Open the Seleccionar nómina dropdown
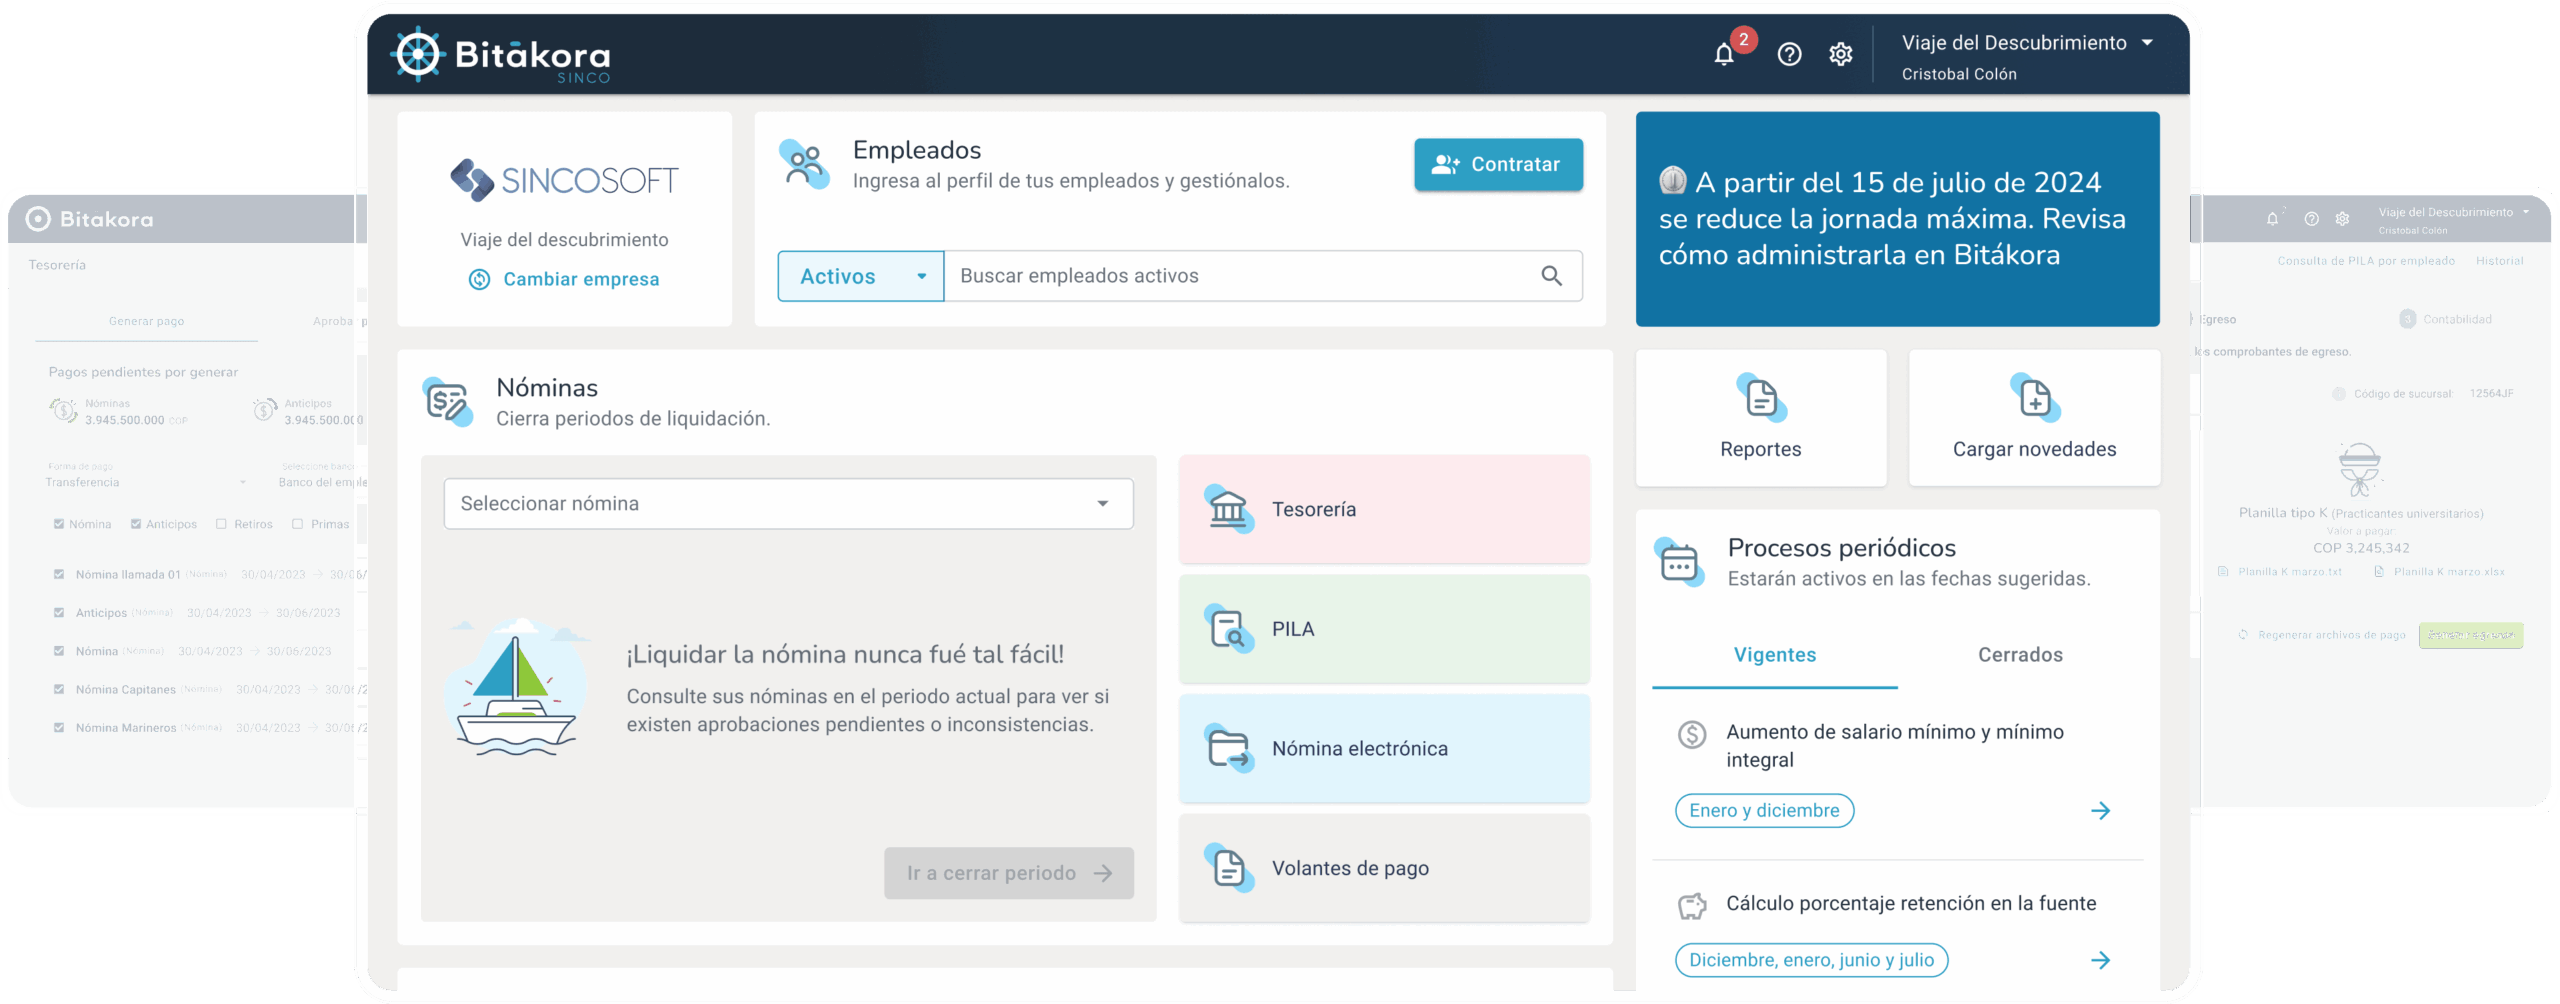This screenshot has height=1004, width=2560. [x=788, y=504]
